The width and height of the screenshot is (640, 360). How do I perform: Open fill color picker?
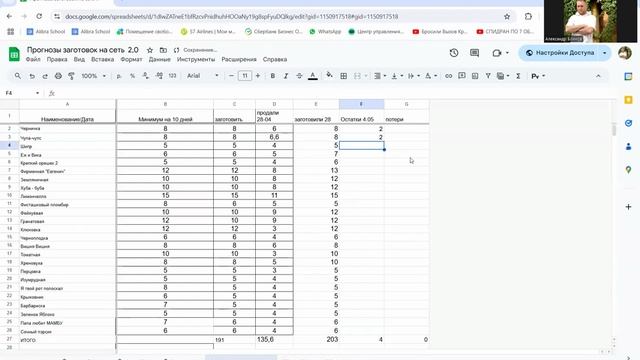point(329,75)
